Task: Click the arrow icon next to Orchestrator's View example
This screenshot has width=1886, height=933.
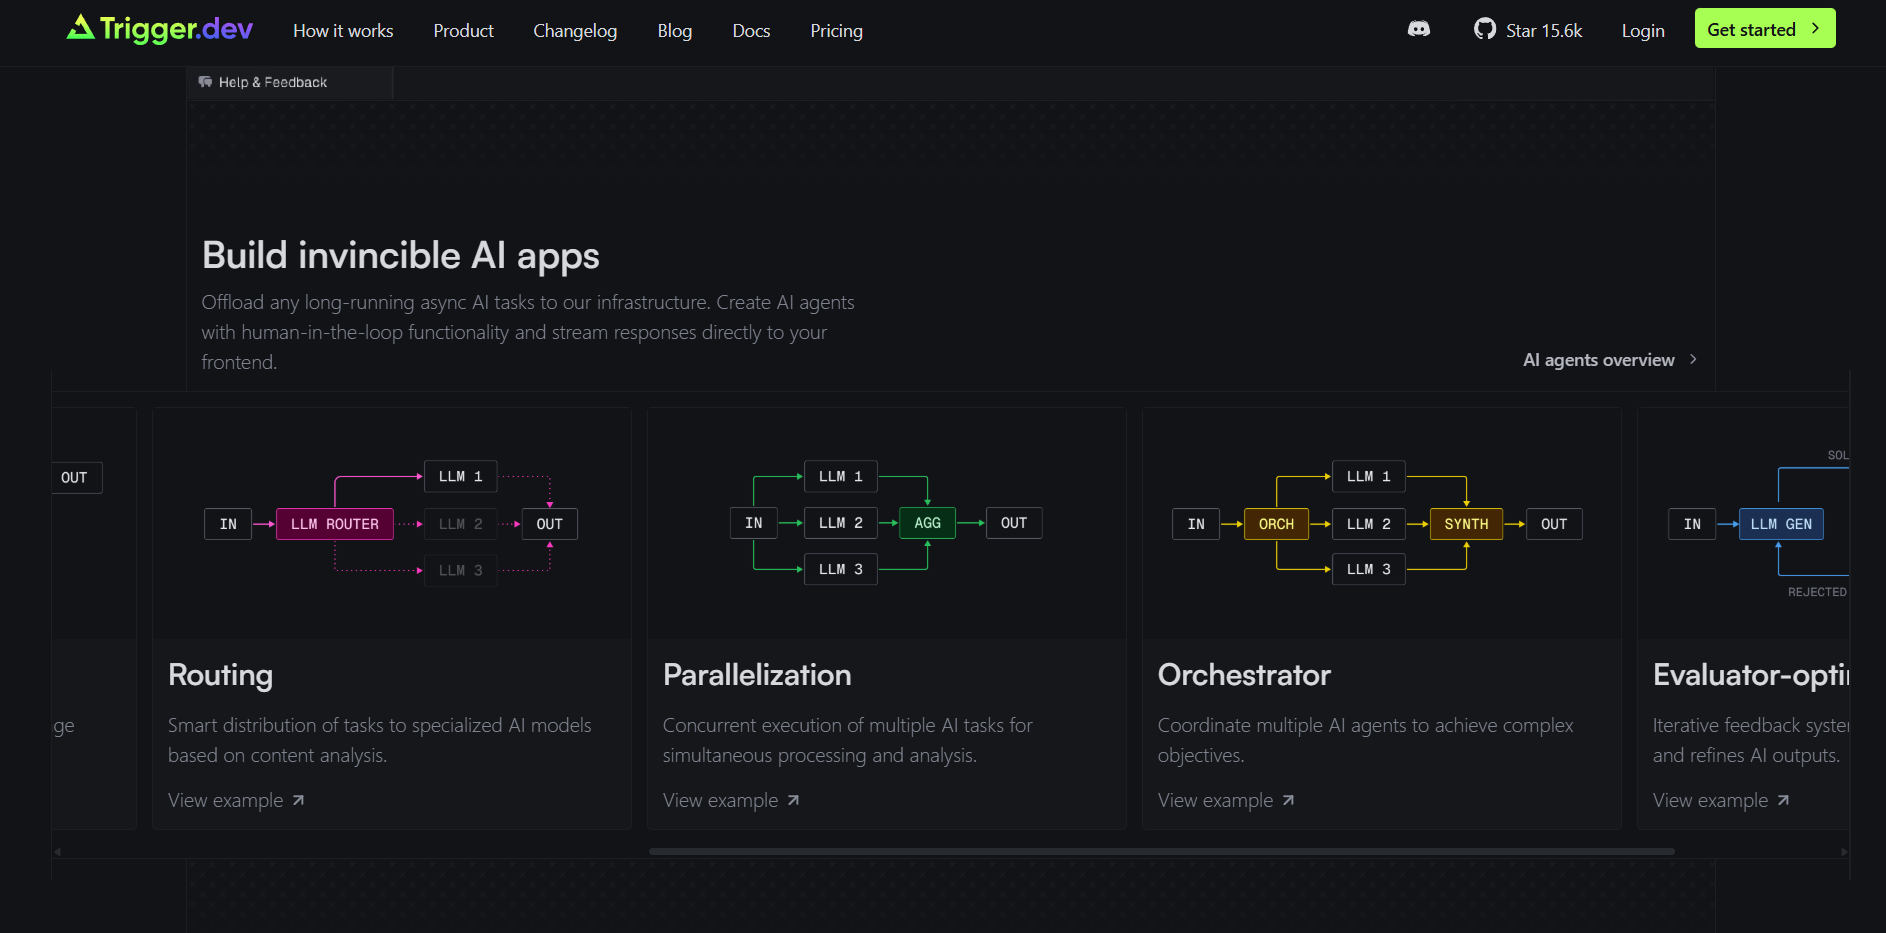Action: (x=1288, y=800)
